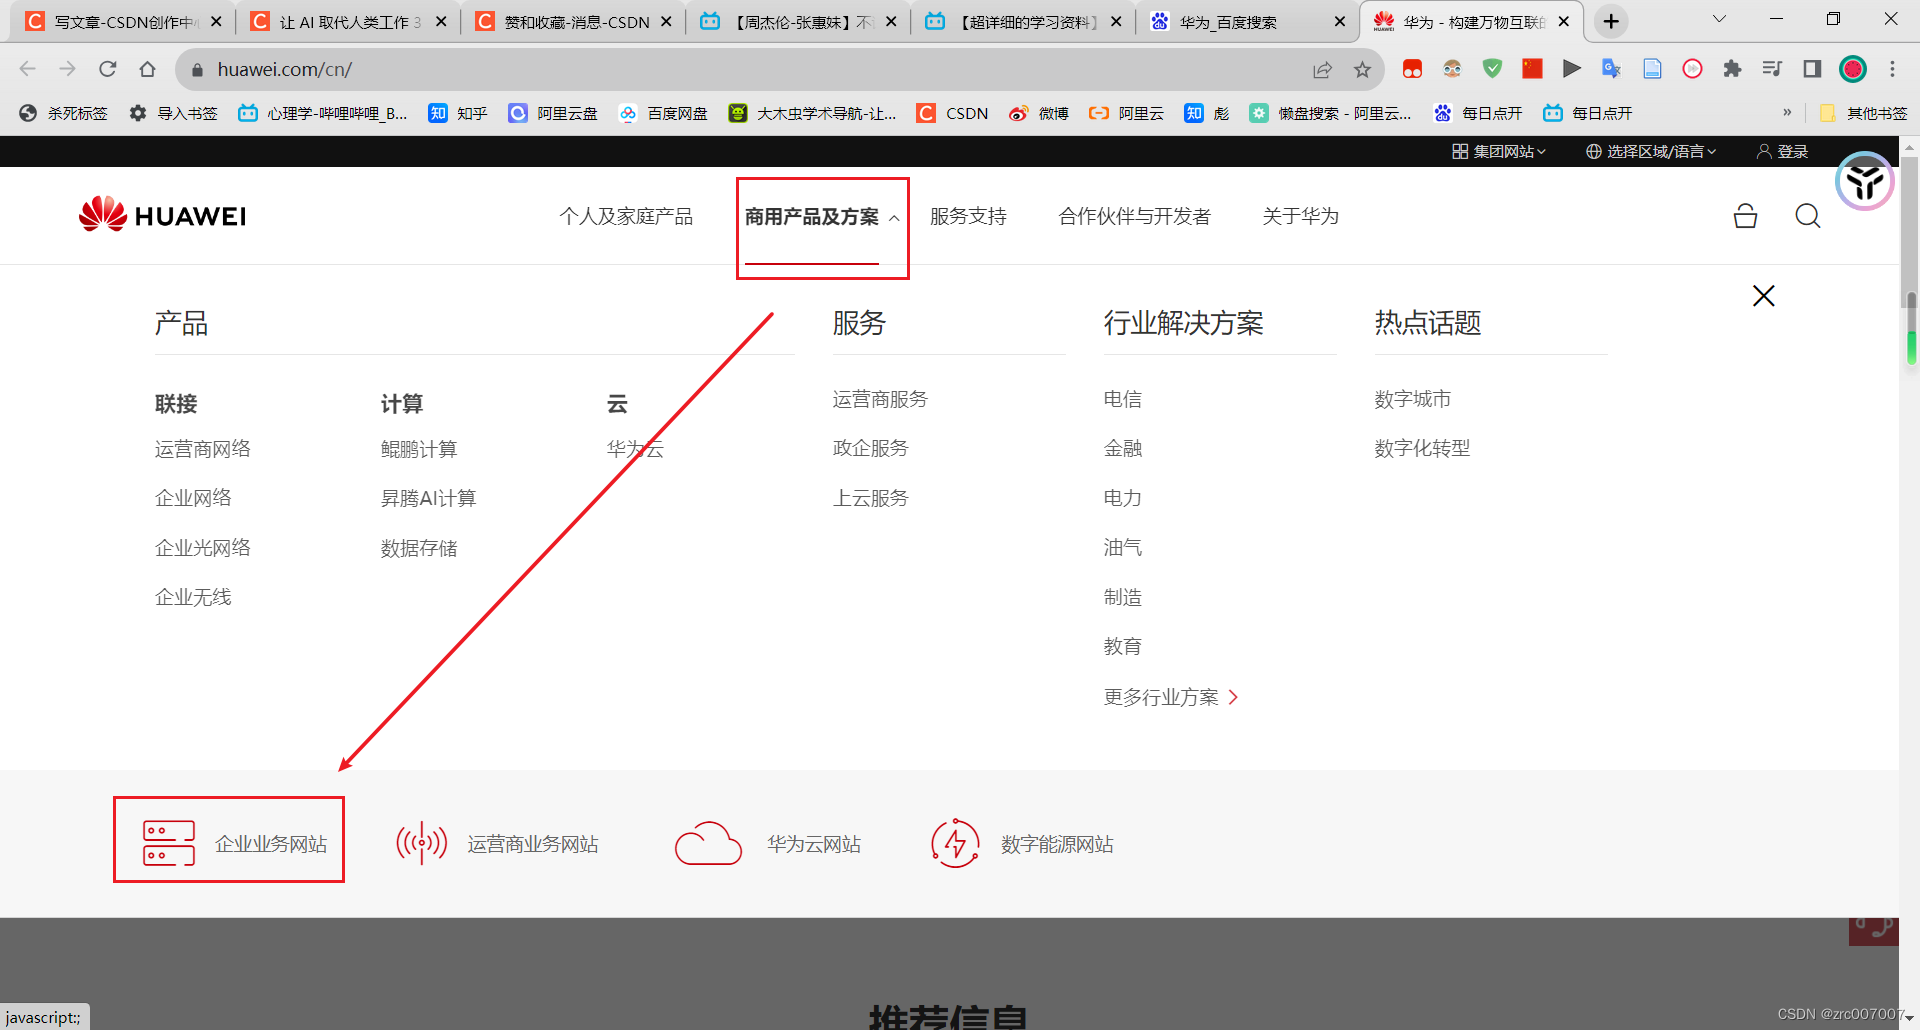This screenshot has height=1030, width=1920.
Task: Open tab search dropdown arrow
Action: (1720, 20)
